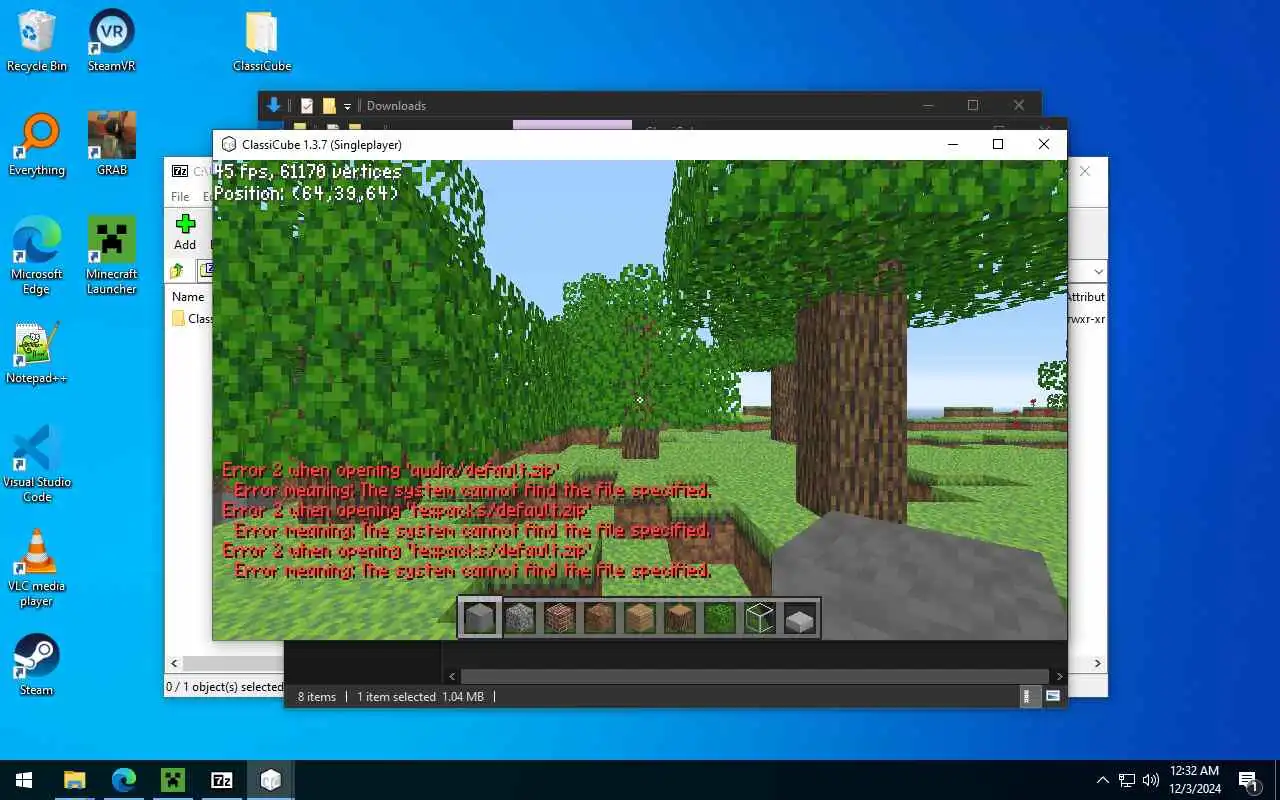Select the ClassiCube folder on desktop

(x=262, y=41)
